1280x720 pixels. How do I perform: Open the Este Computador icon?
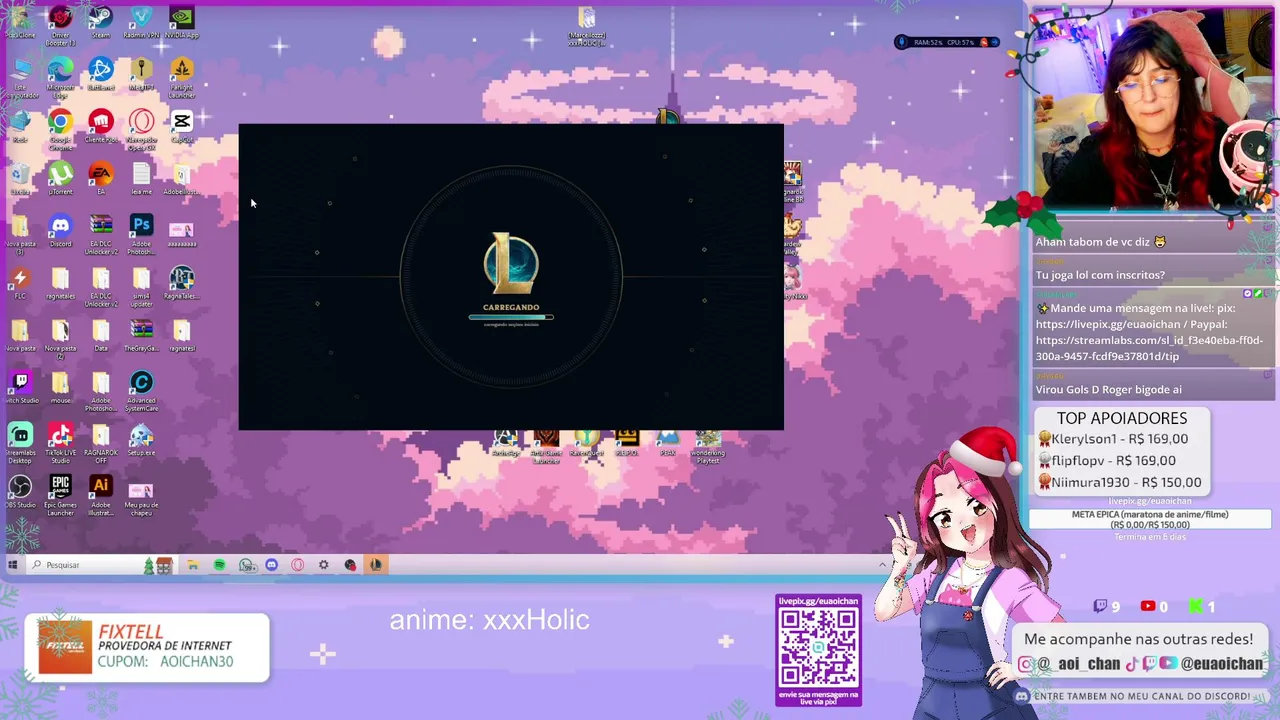point(20,78)
